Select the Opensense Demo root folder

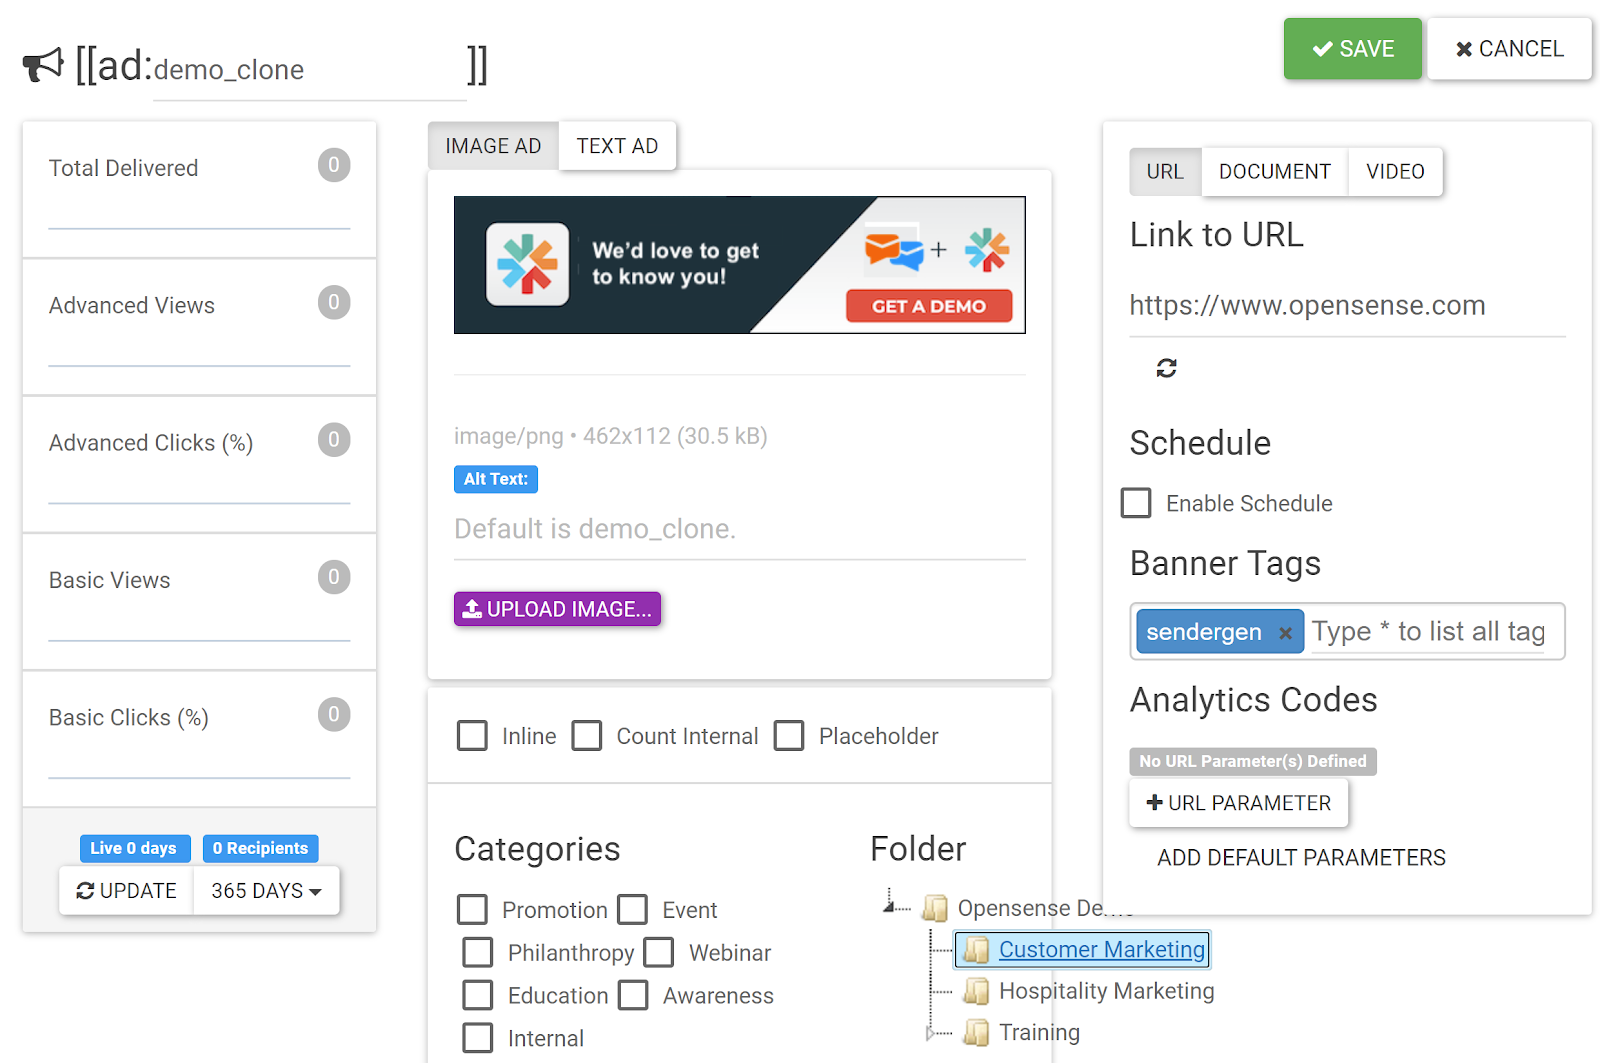tap(1045, 908)
